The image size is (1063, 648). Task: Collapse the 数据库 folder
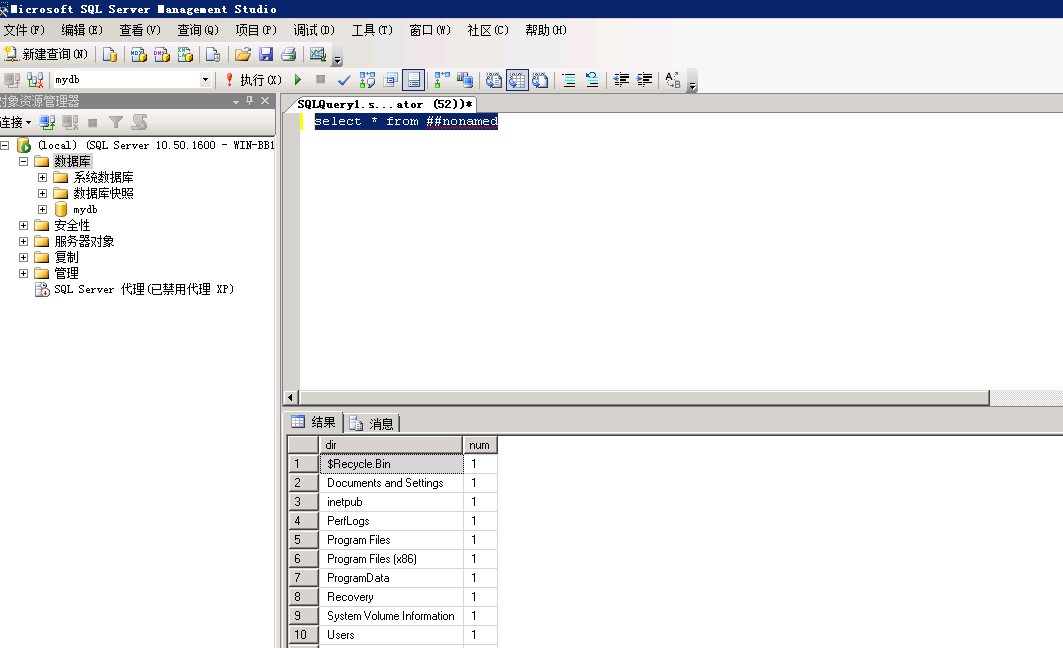point(24,161)
